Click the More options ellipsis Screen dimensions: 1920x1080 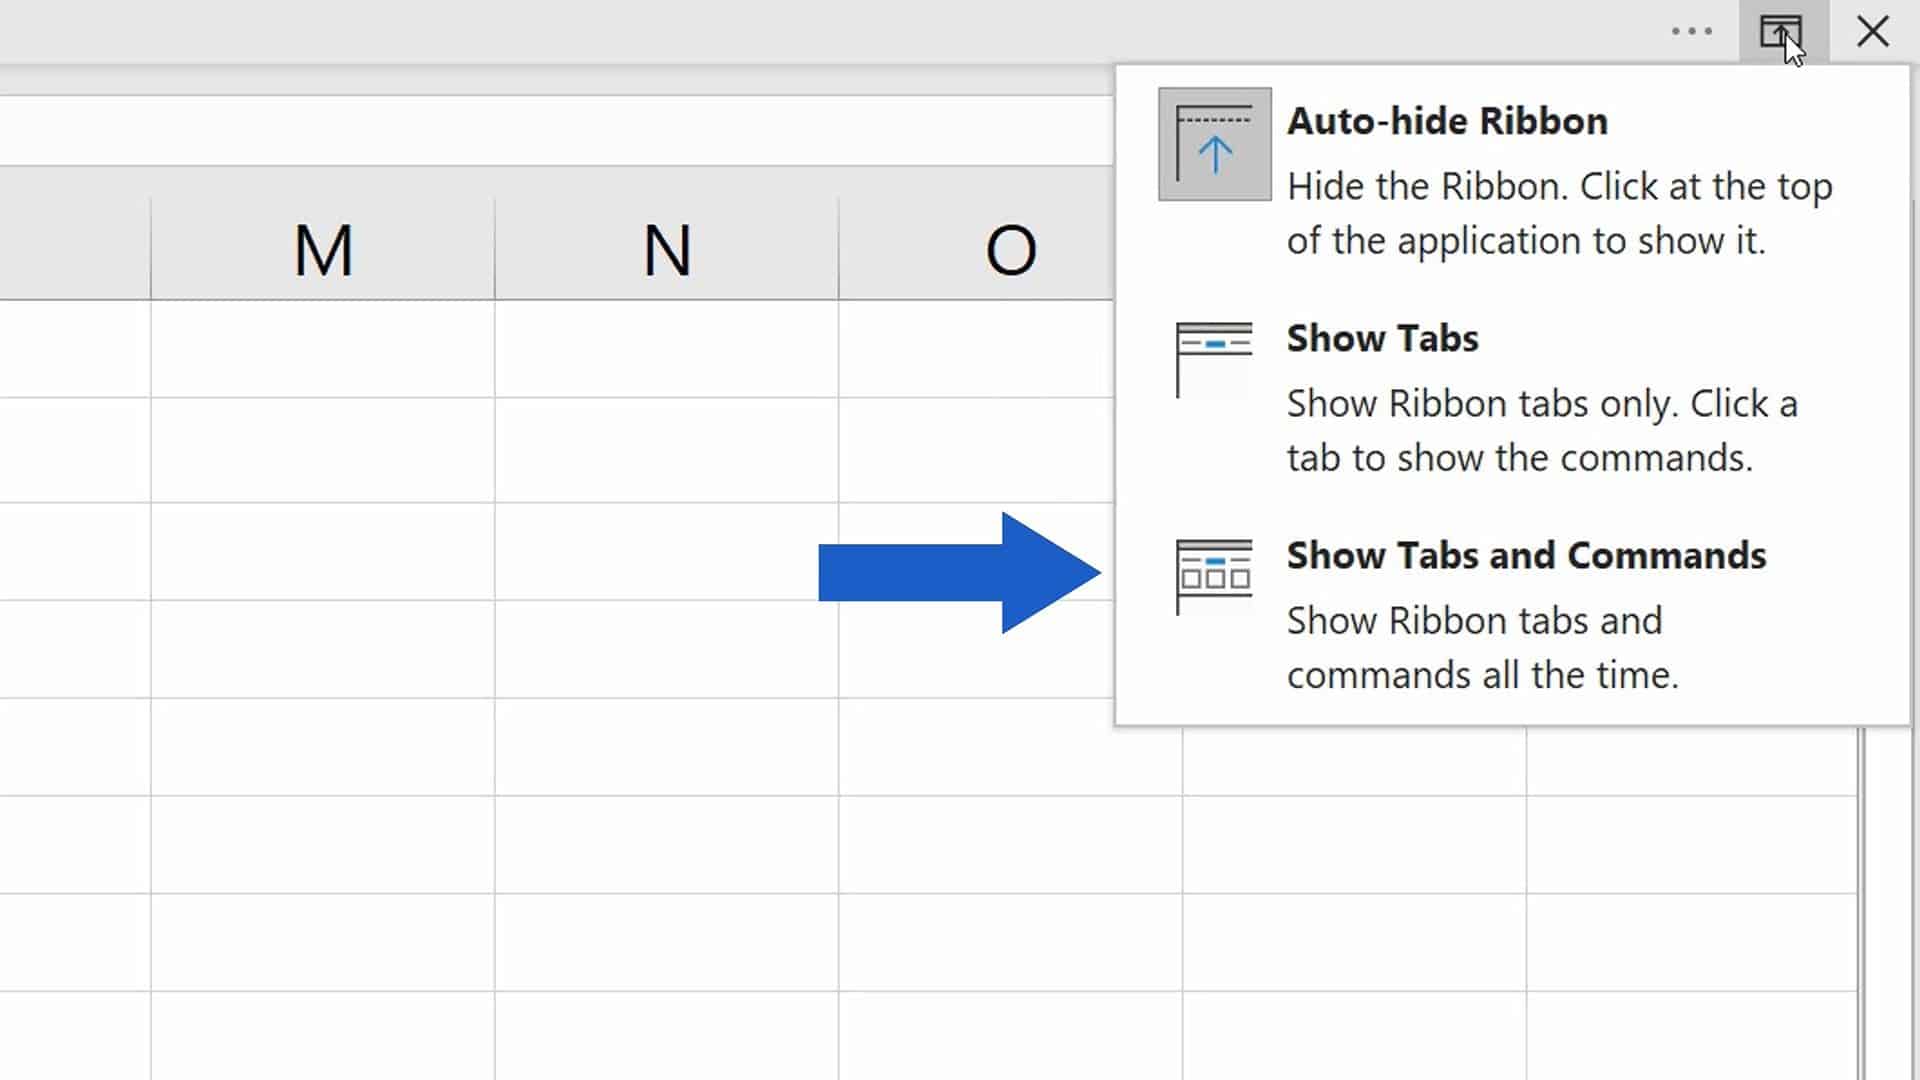pos(1693,31)
